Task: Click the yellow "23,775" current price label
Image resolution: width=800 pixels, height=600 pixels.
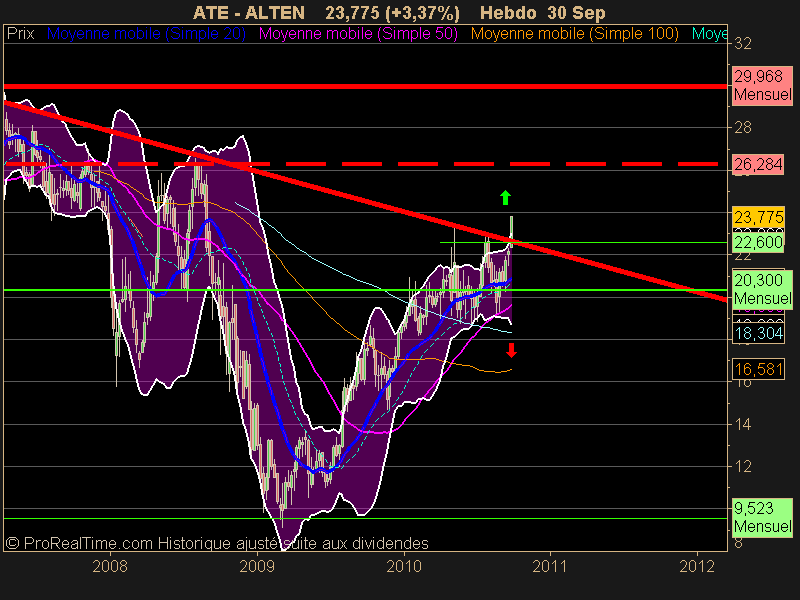Action: click(x=758, y=217)
